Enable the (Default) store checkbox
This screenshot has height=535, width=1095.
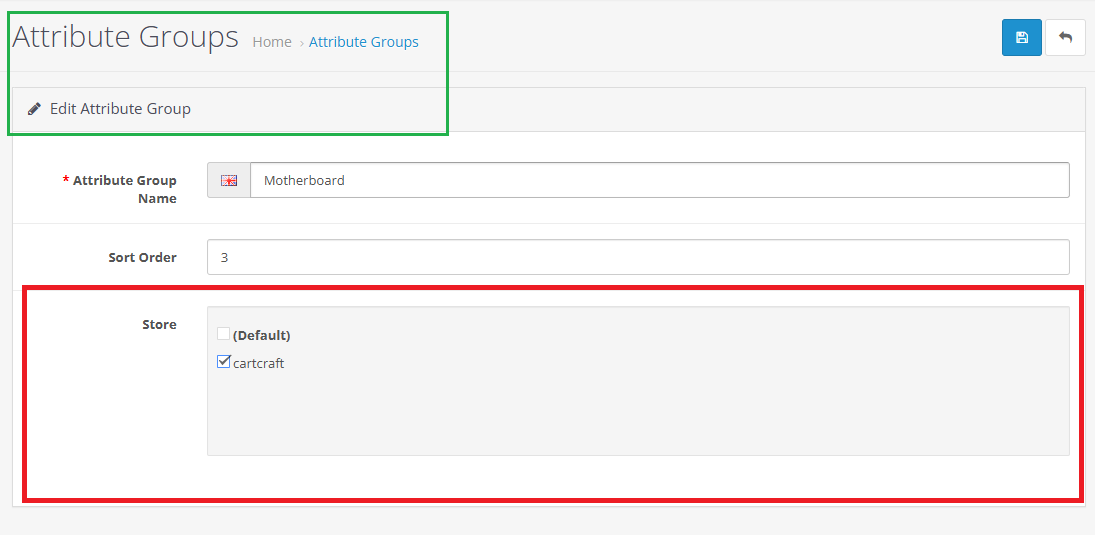[x=224, y=334]
